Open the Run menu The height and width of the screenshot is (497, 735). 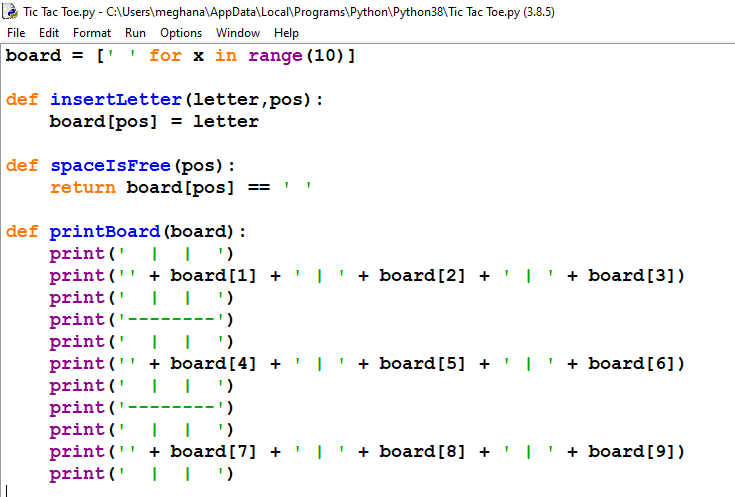coord(135,33)
